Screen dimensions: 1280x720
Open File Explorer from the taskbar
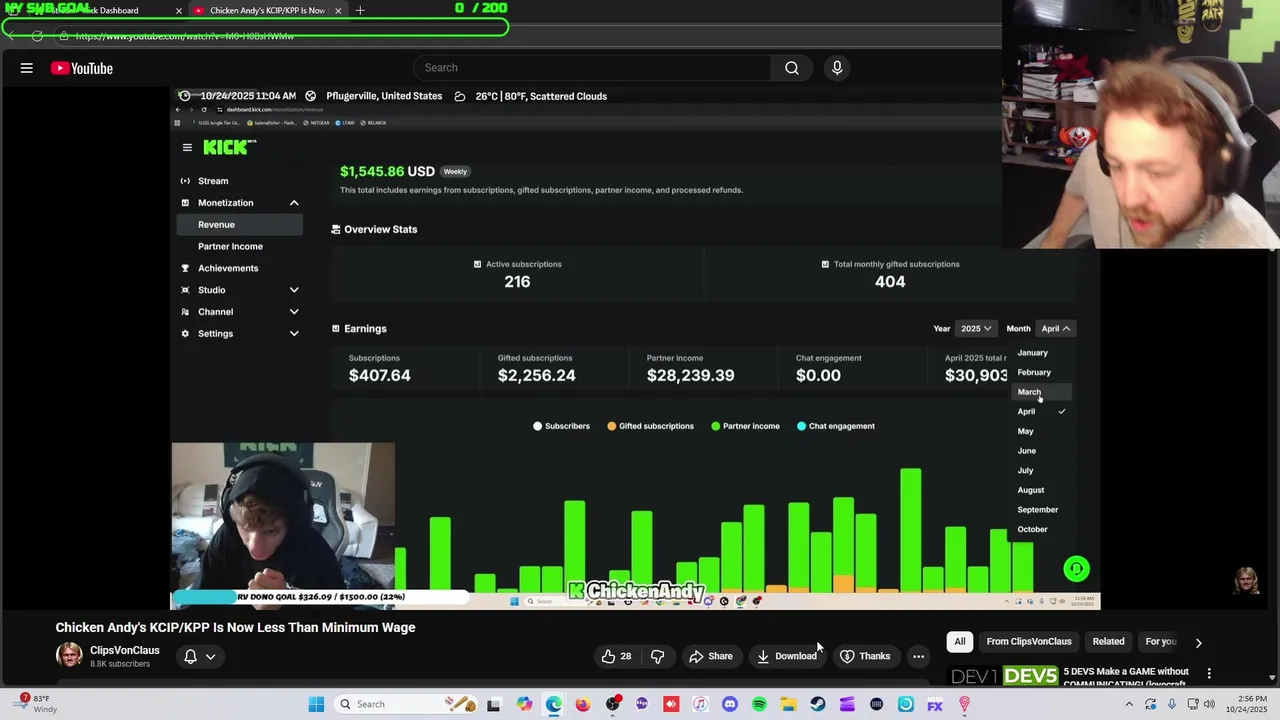coord(789,704)
